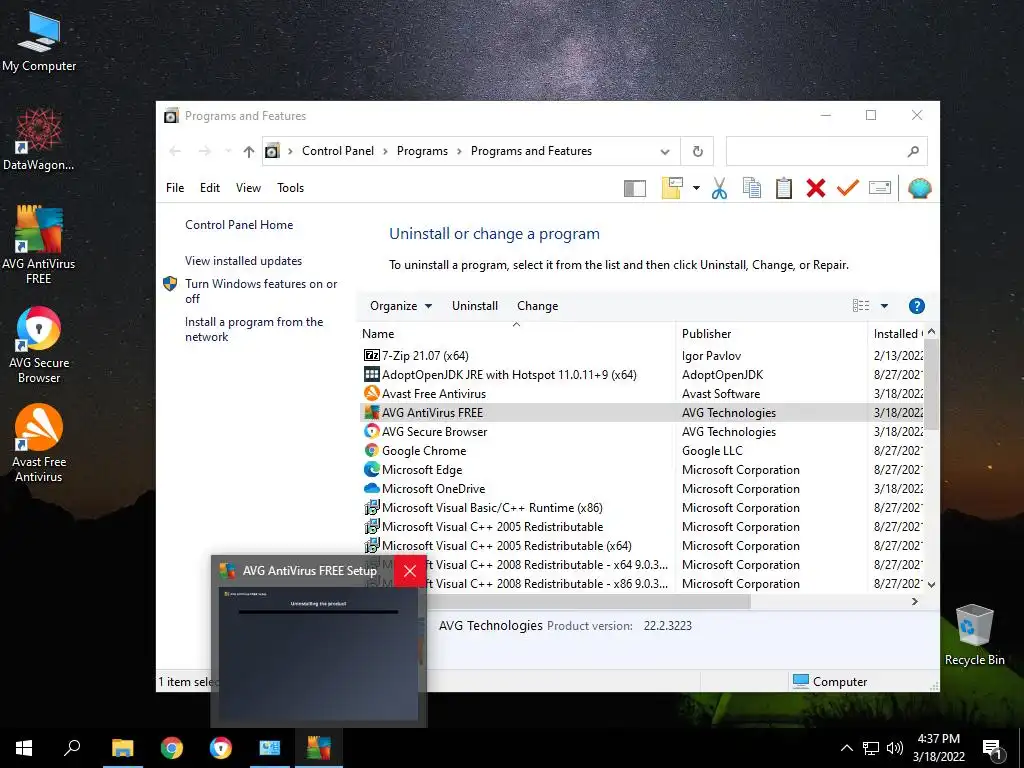Click the Change button
This screenshot has width=1024, height=768.
(537, 306)
